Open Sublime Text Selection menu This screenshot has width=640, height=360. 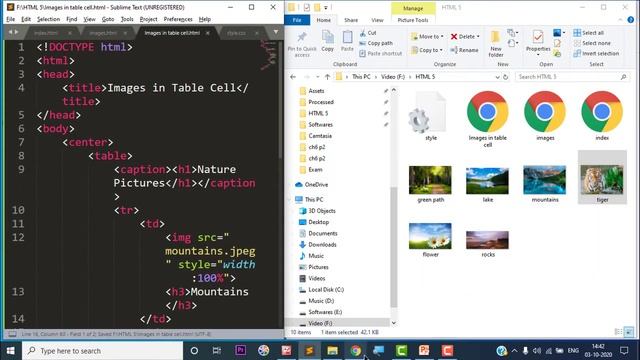point(48,19)
